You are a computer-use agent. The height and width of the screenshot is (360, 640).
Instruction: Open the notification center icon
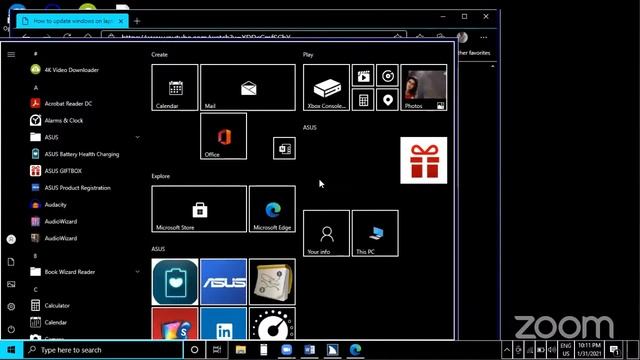tap(614, 350)
